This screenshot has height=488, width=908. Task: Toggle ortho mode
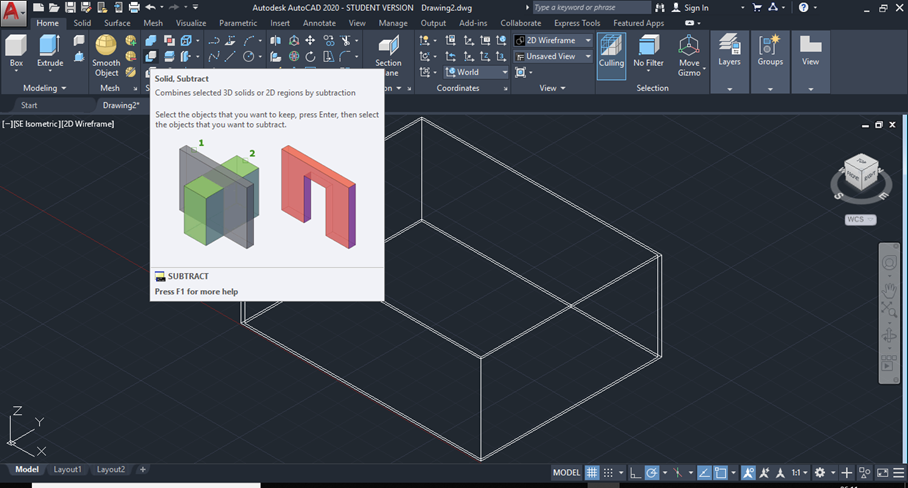pyautogui.click(x=635, y=473)
